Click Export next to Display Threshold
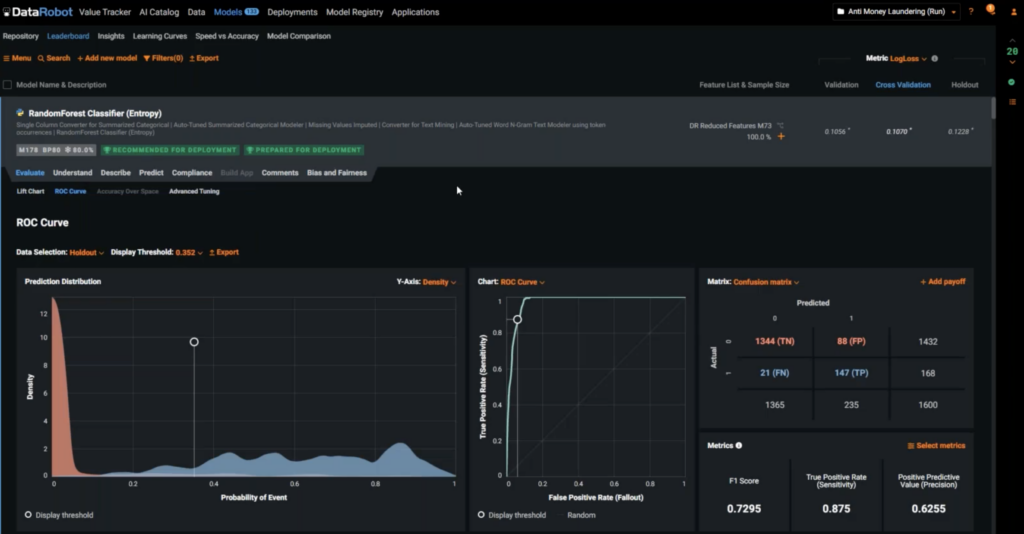The width and height of the screenshot is (1024, 534). click(224, 253)
